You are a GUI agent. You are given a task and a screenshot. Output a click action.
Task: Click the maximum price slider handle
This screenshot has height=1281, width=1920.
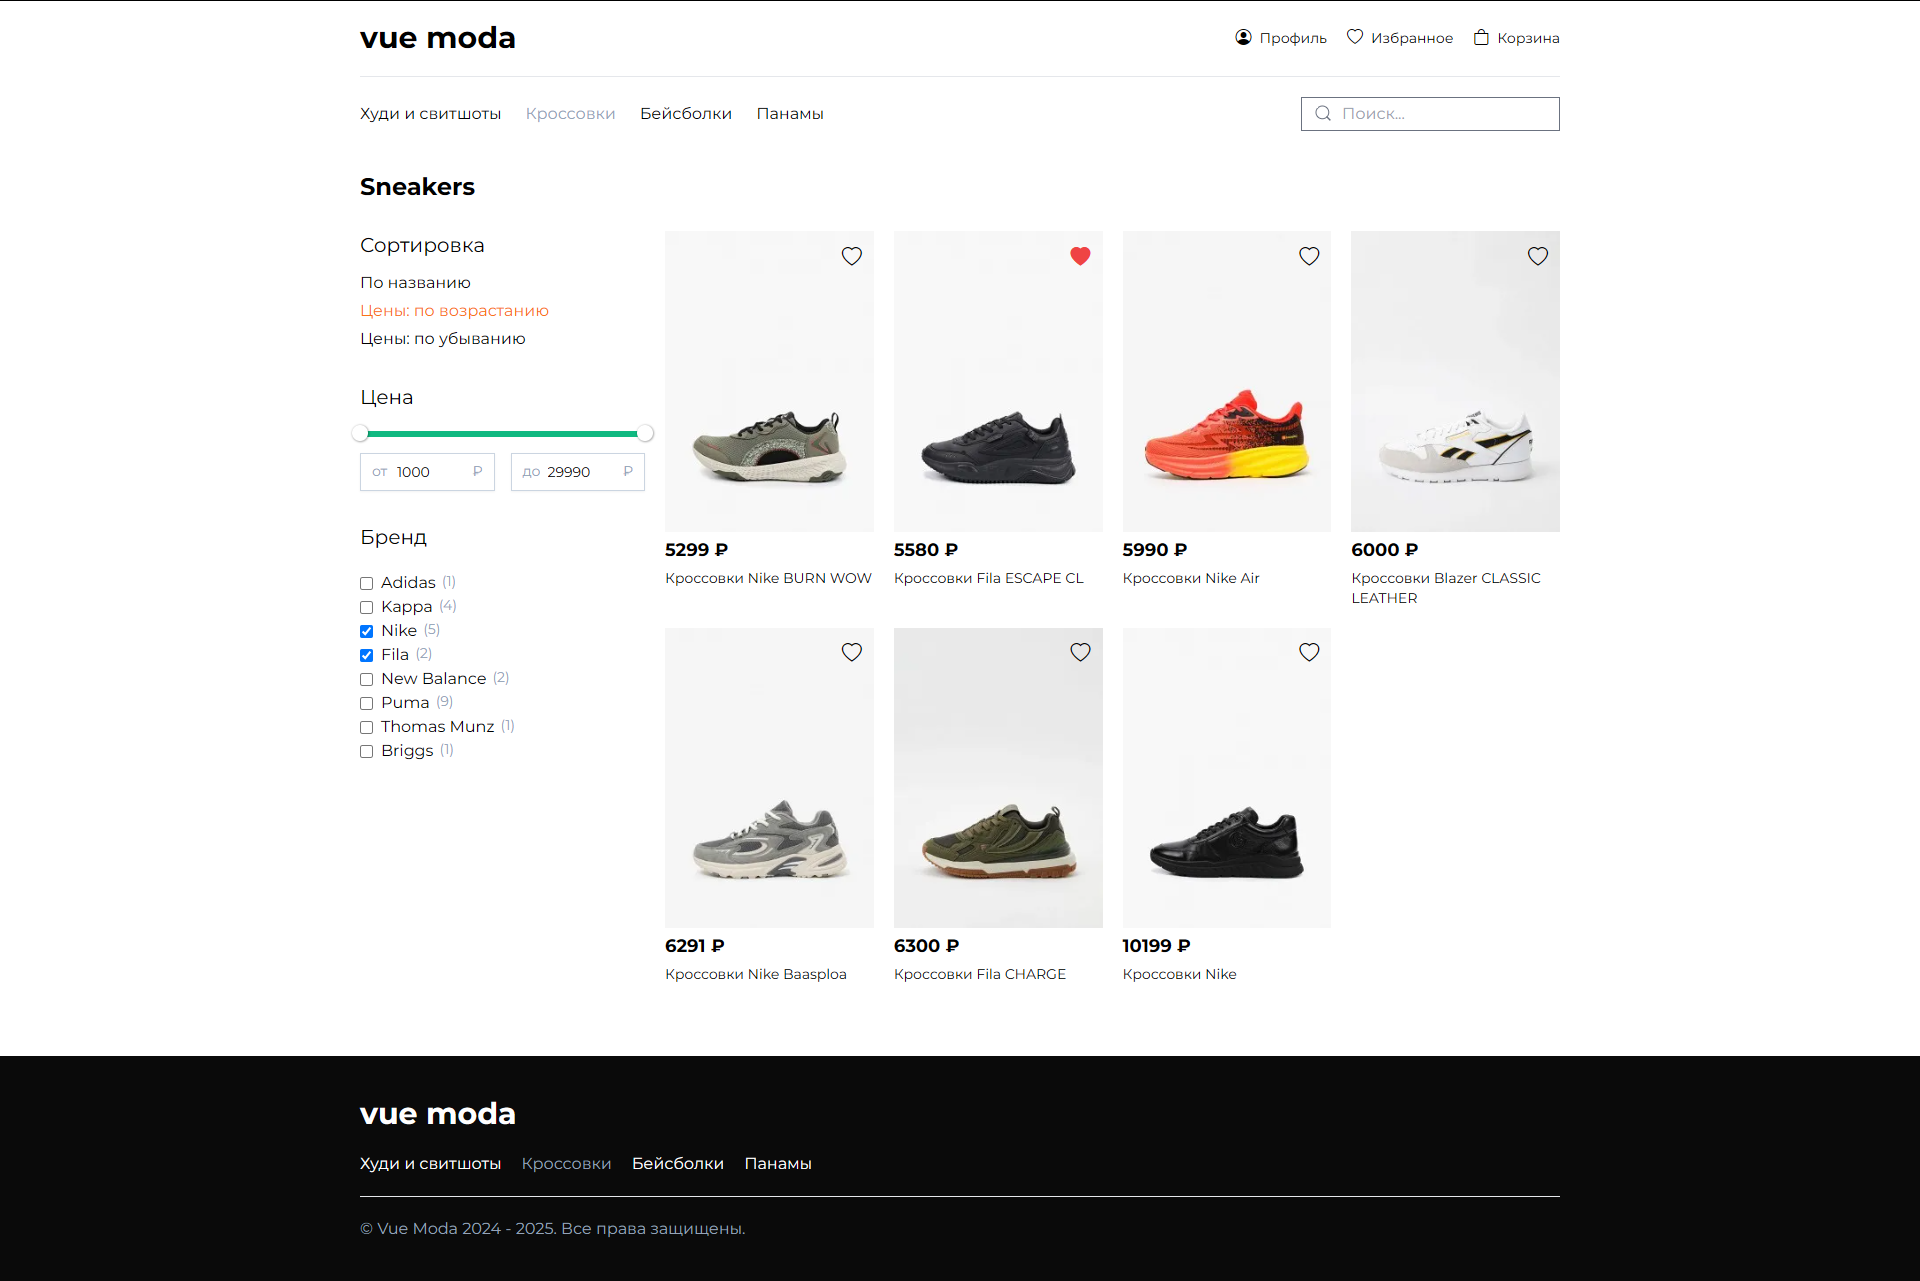(645, 433)
